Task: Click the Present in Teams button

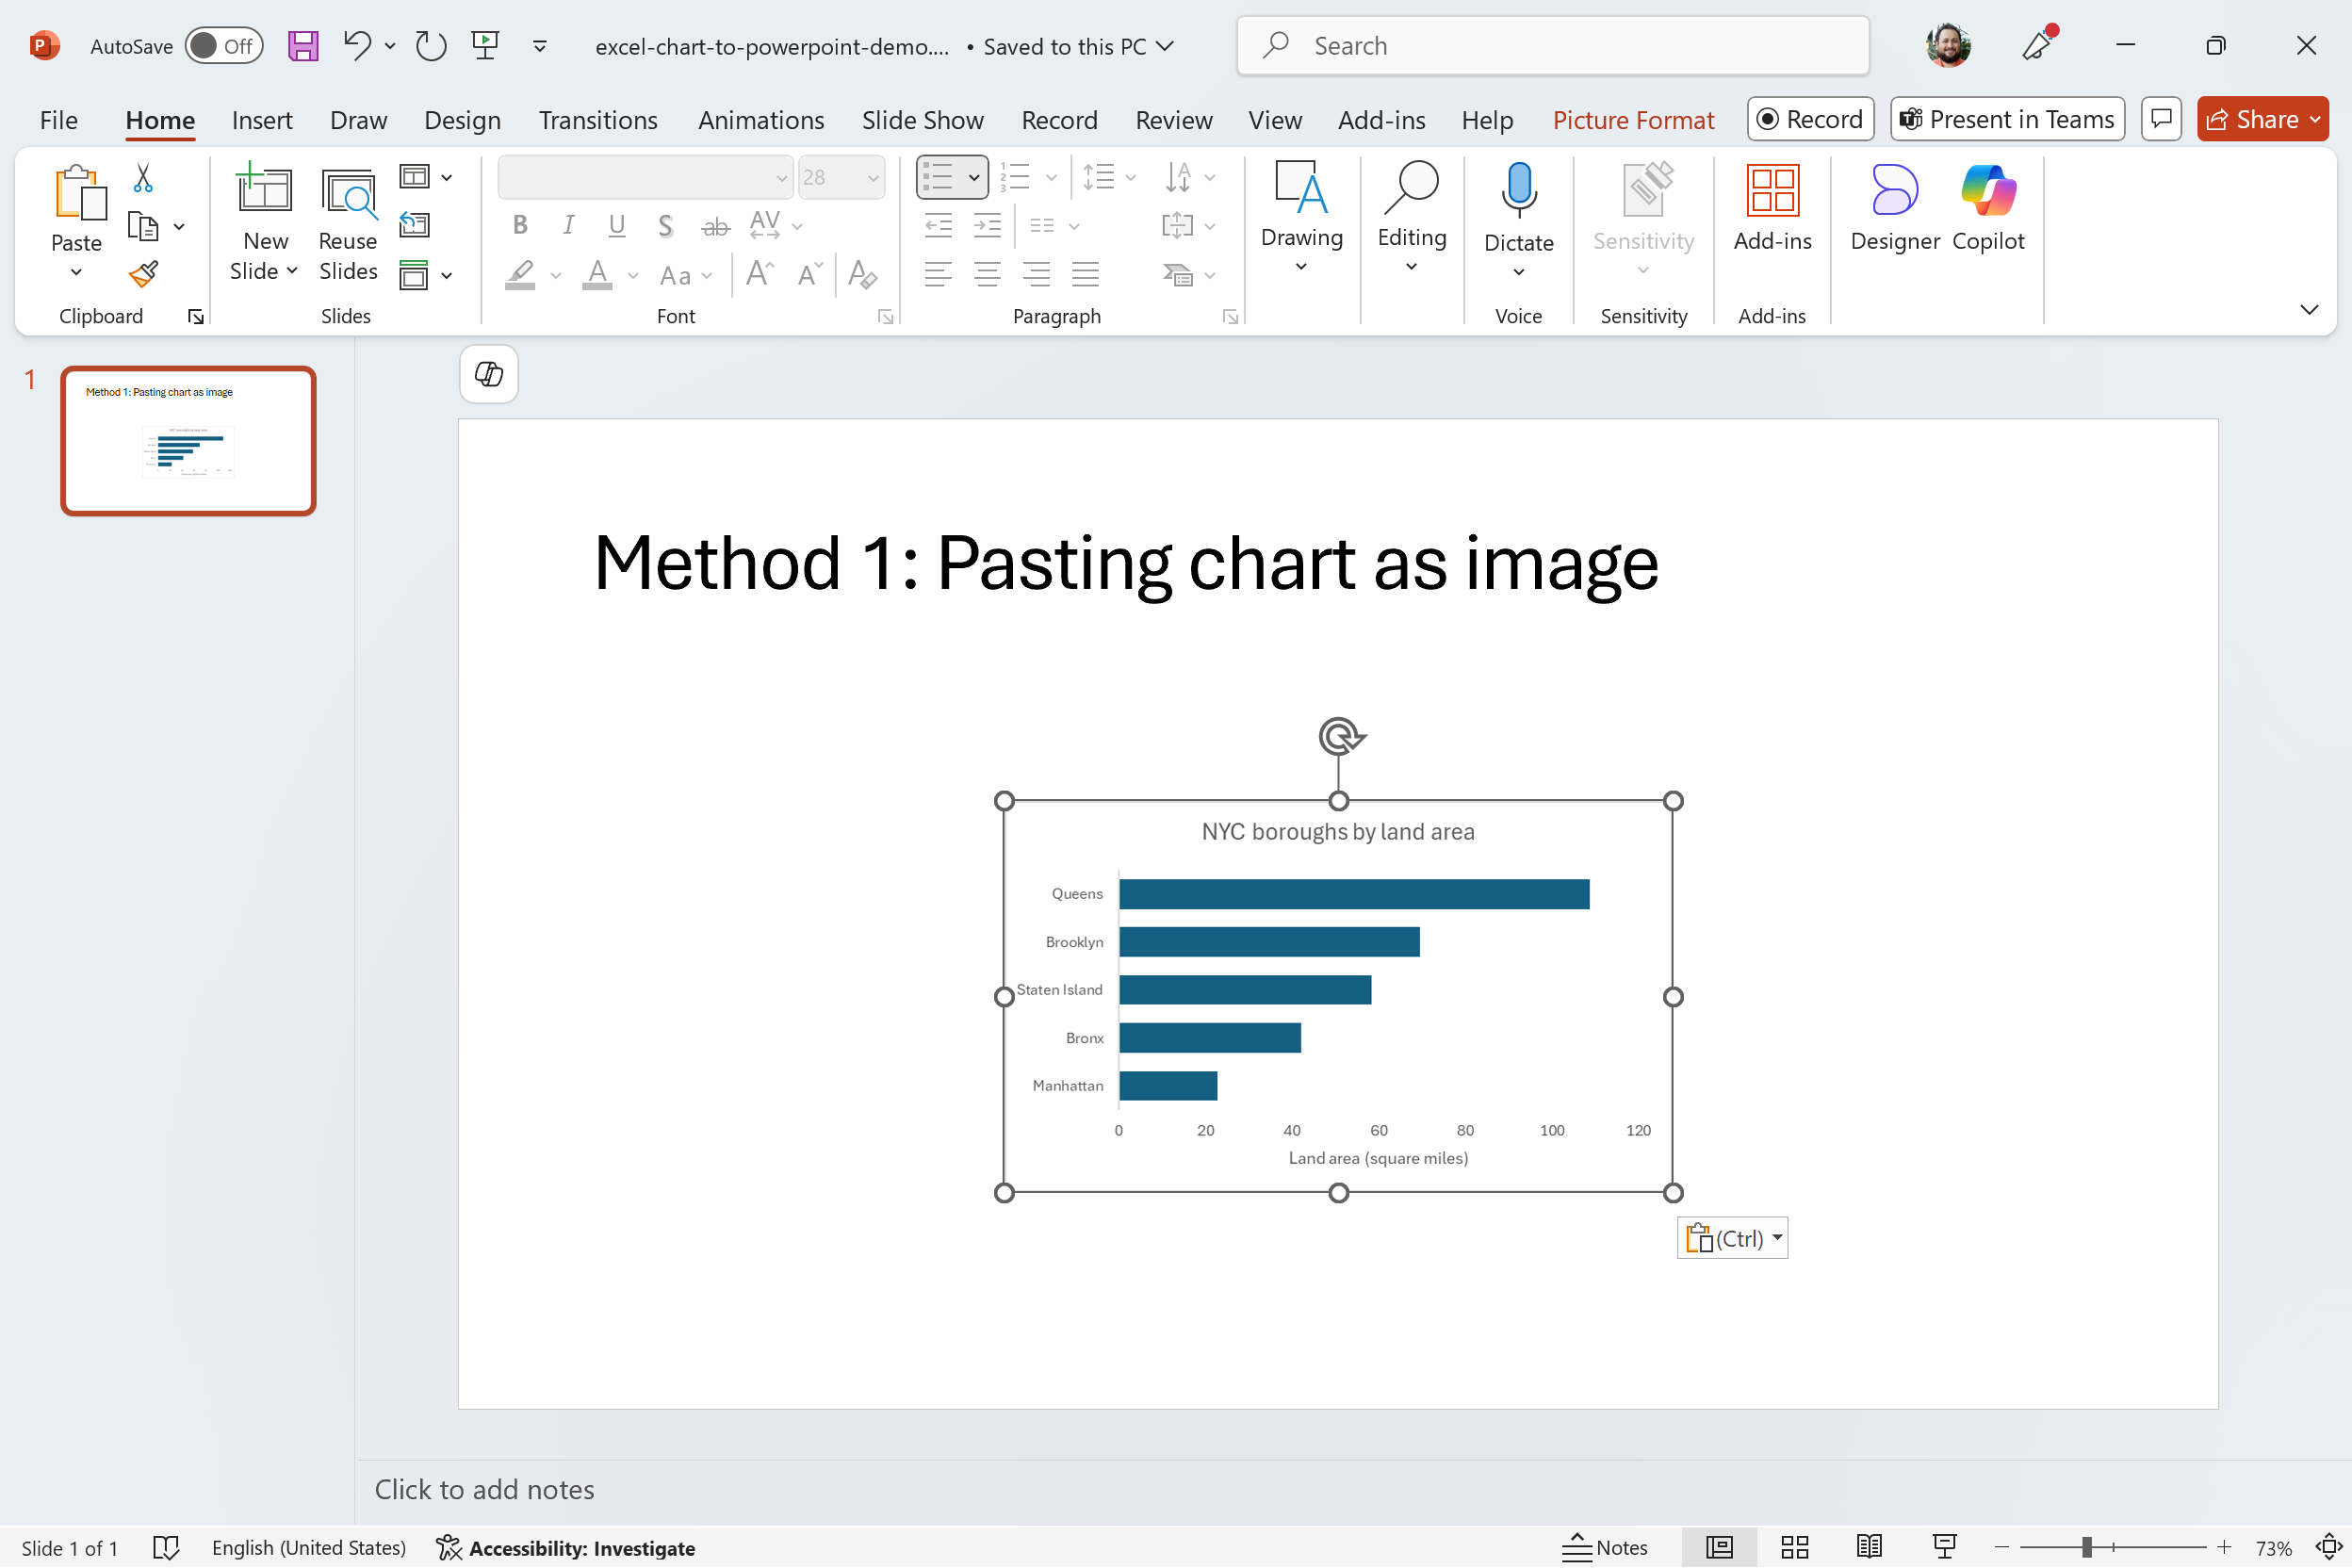Action: [x=2007, y=119]
